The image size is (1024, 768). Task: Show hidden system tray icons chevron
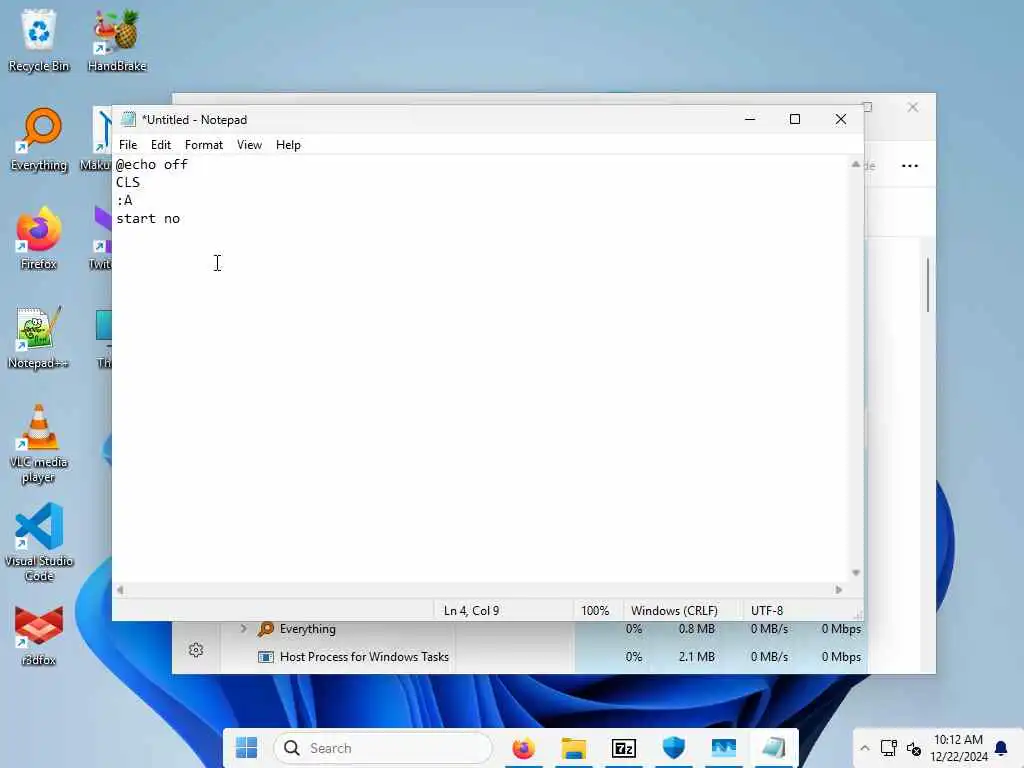pos(864,748)
